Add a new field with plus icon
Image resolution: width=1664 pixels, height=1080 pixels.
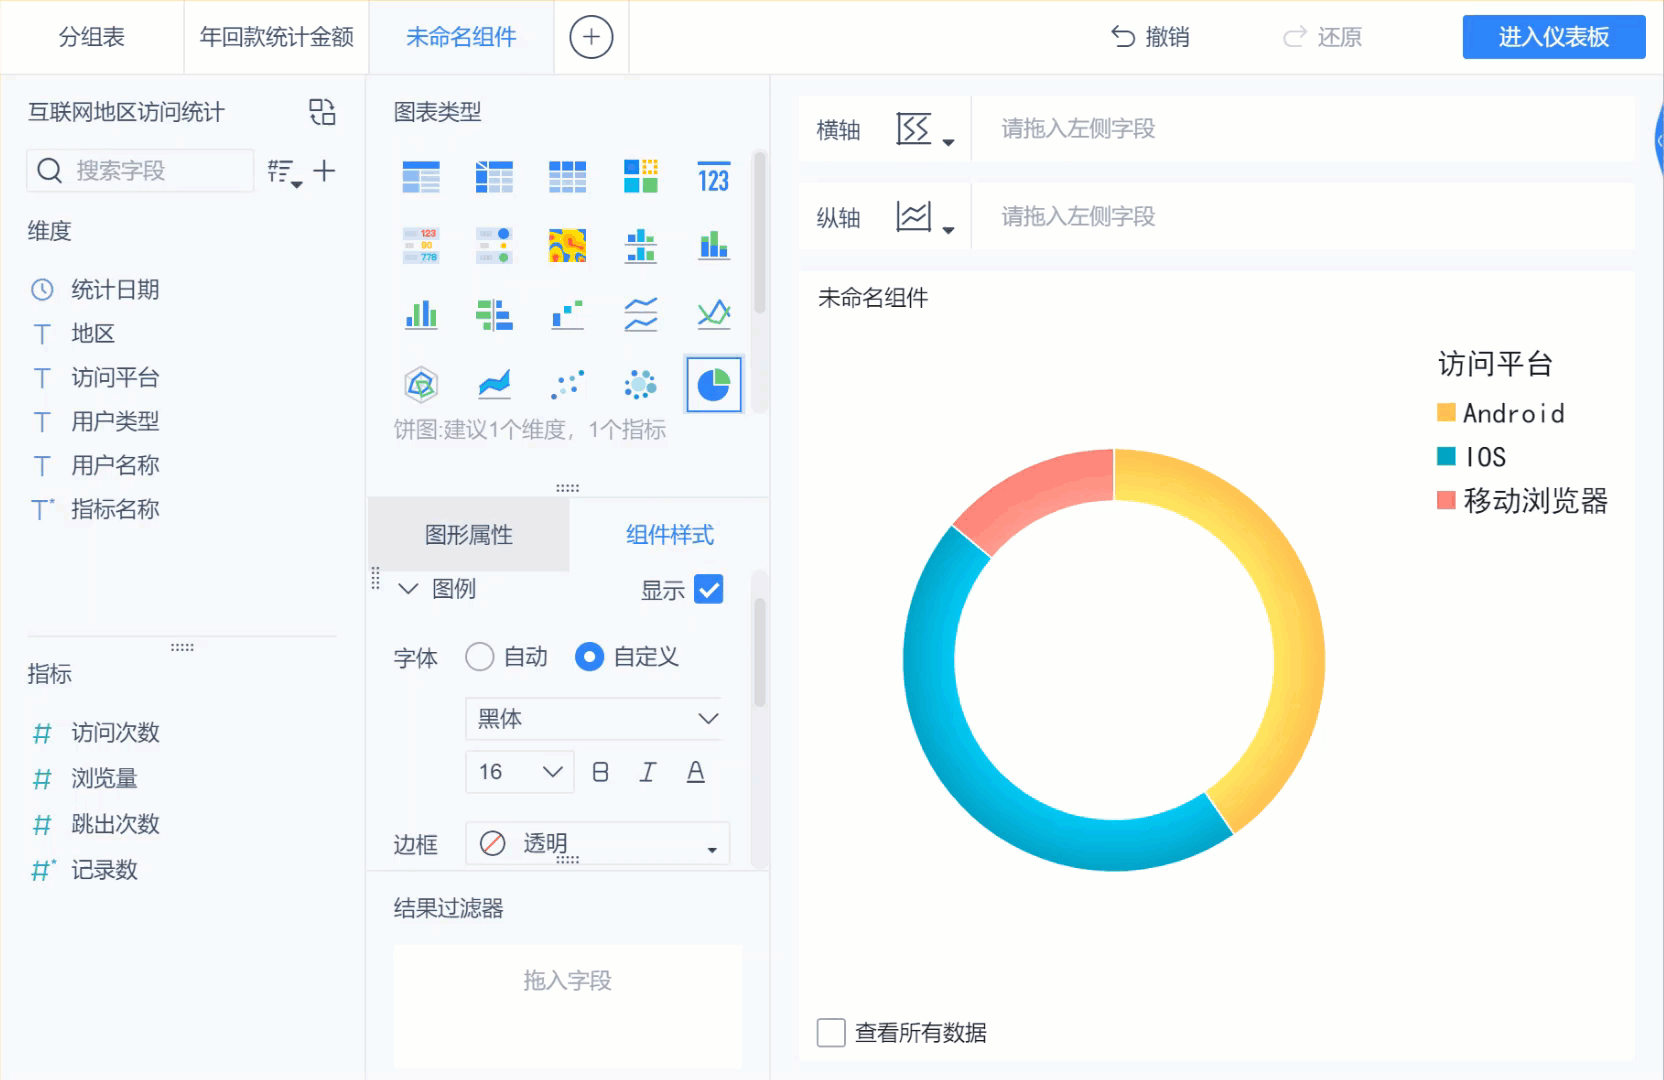pyautogui.click(x=324, y=171)
